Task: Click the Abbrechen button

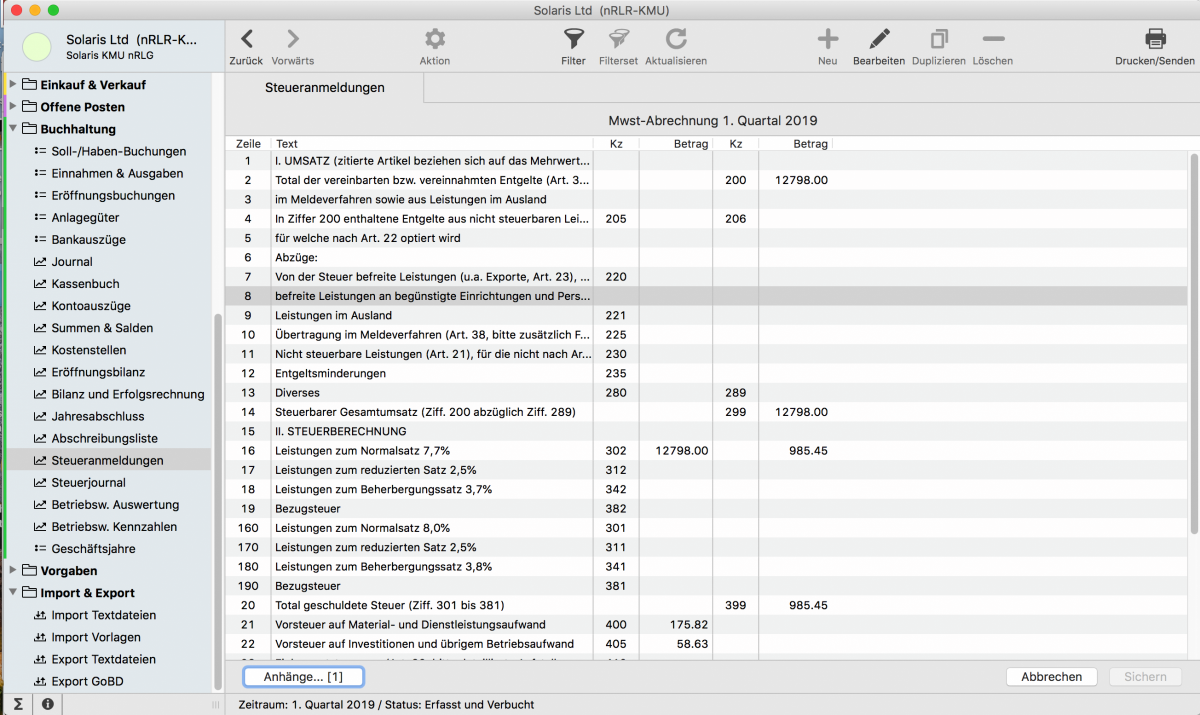Action: (x=1051, y=677)
